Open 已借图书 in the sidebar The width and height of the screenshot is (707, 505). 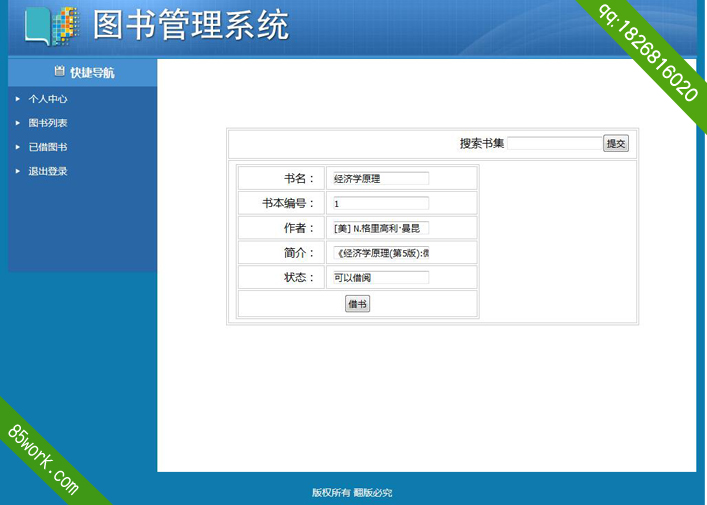(x=48, y=147)
